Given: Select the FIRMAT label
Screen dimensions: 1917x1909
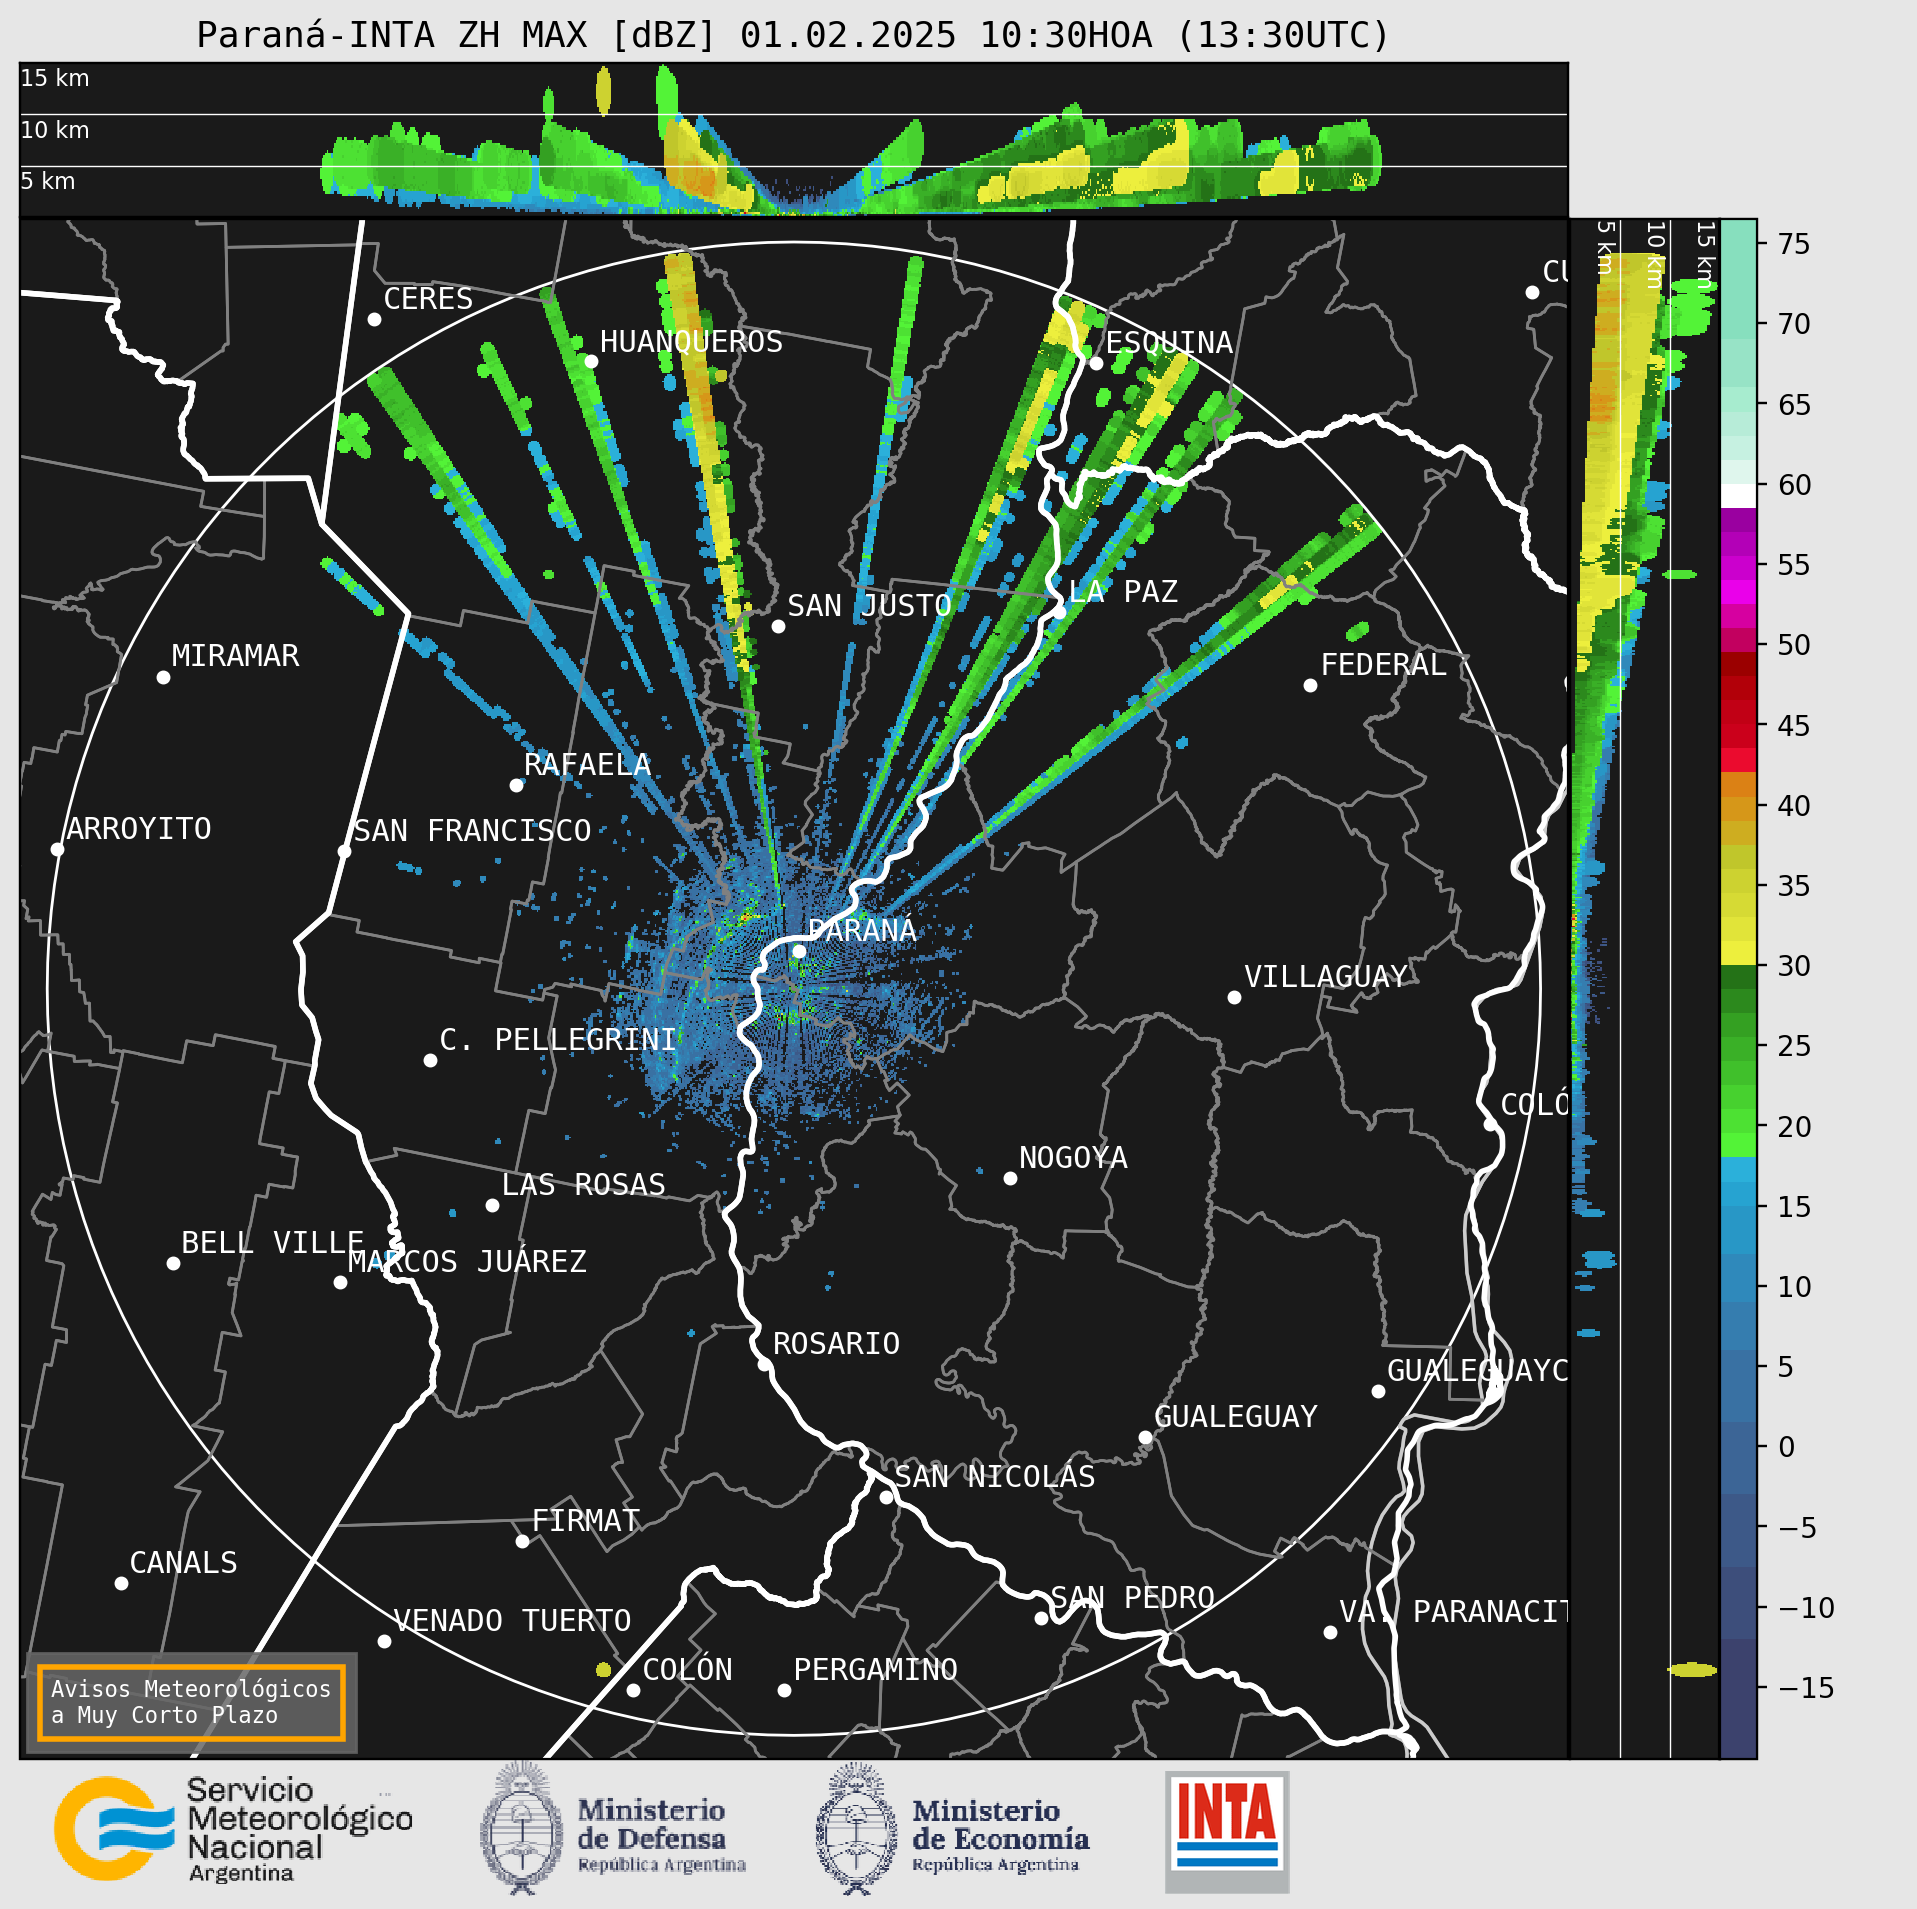Looking at the screenshot, I should click(x=585, y=1520).
